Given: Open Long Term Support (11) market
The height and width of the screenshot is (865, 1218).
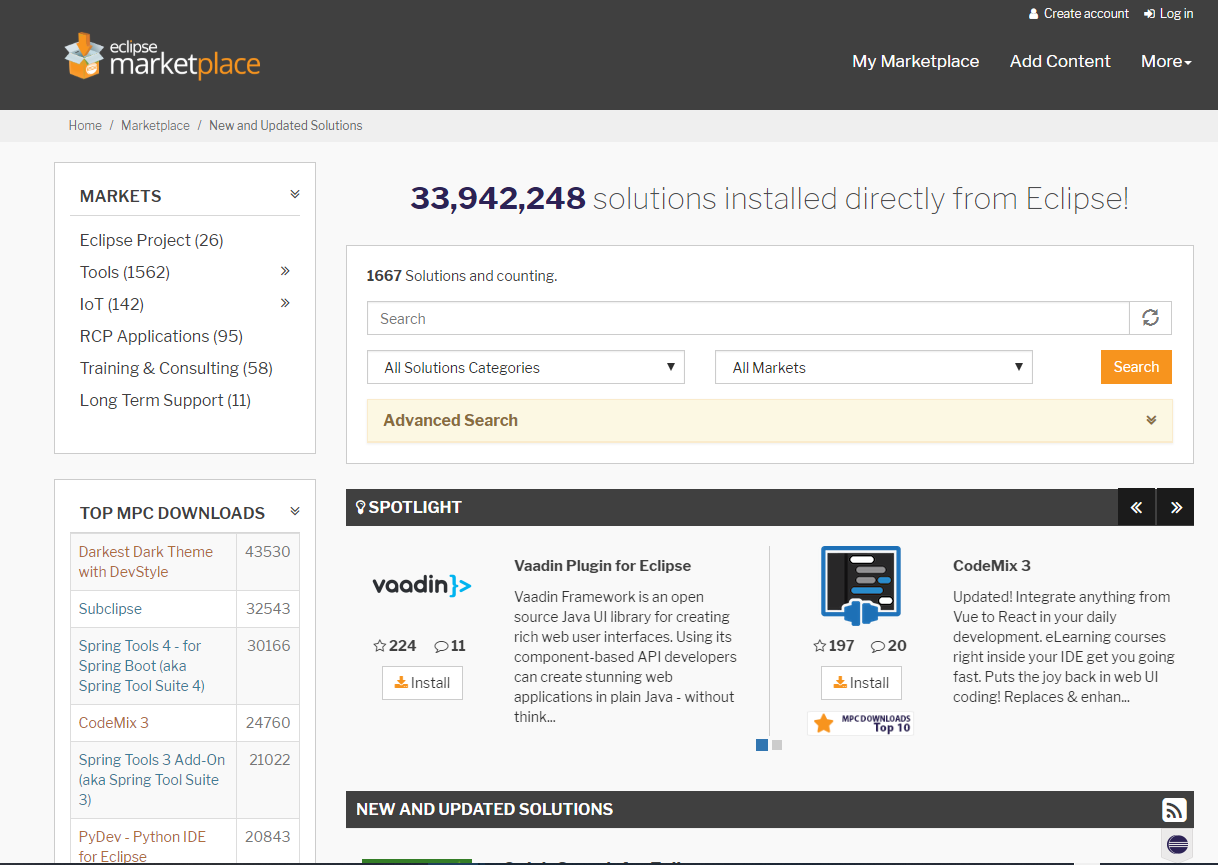Looking at the screenshot, I should click(165, 400).
